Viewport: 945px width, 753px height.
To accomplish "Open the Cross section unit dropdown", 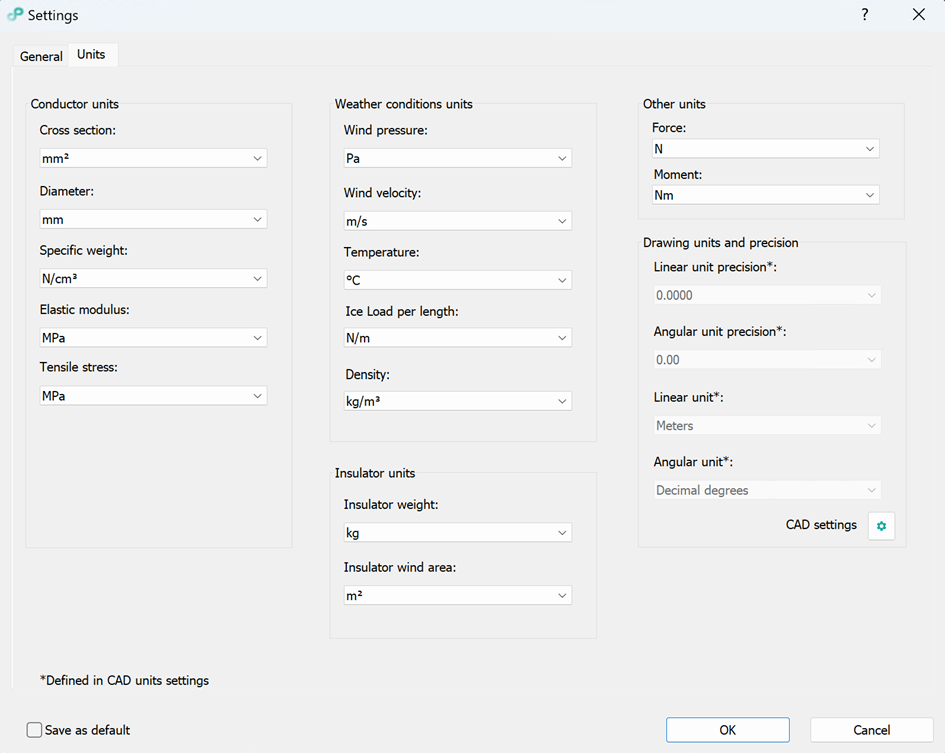I will click(152, 158).
